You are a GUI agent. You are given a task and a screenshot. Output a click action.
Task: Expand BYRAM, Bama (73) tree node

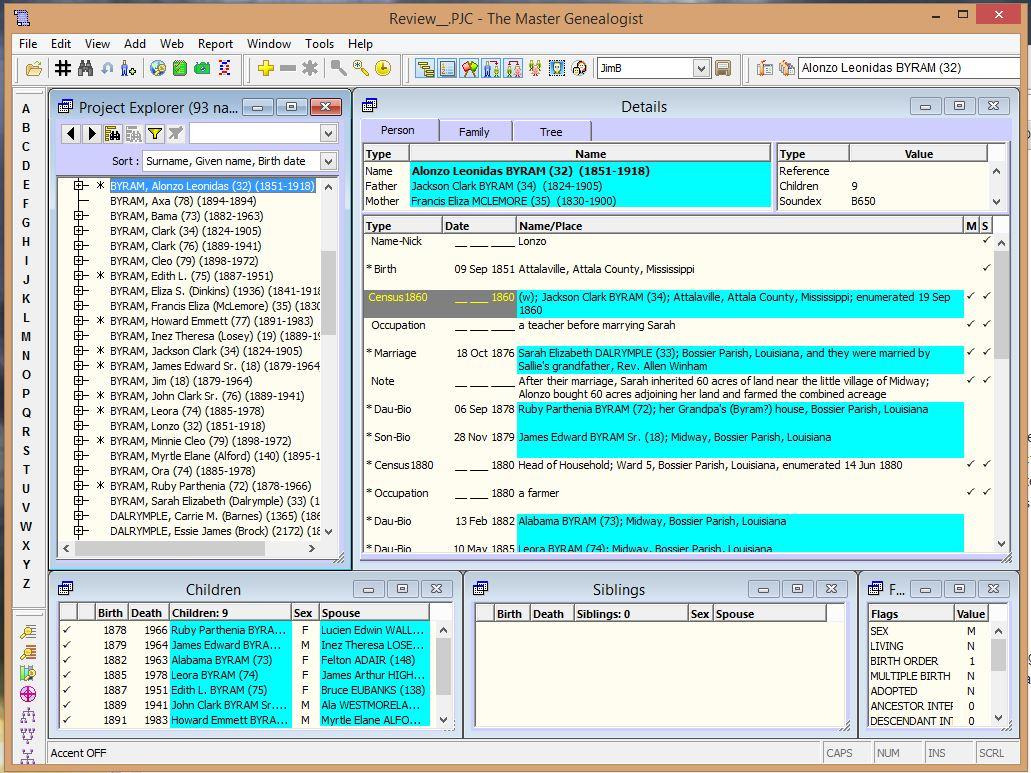point(79,216)
